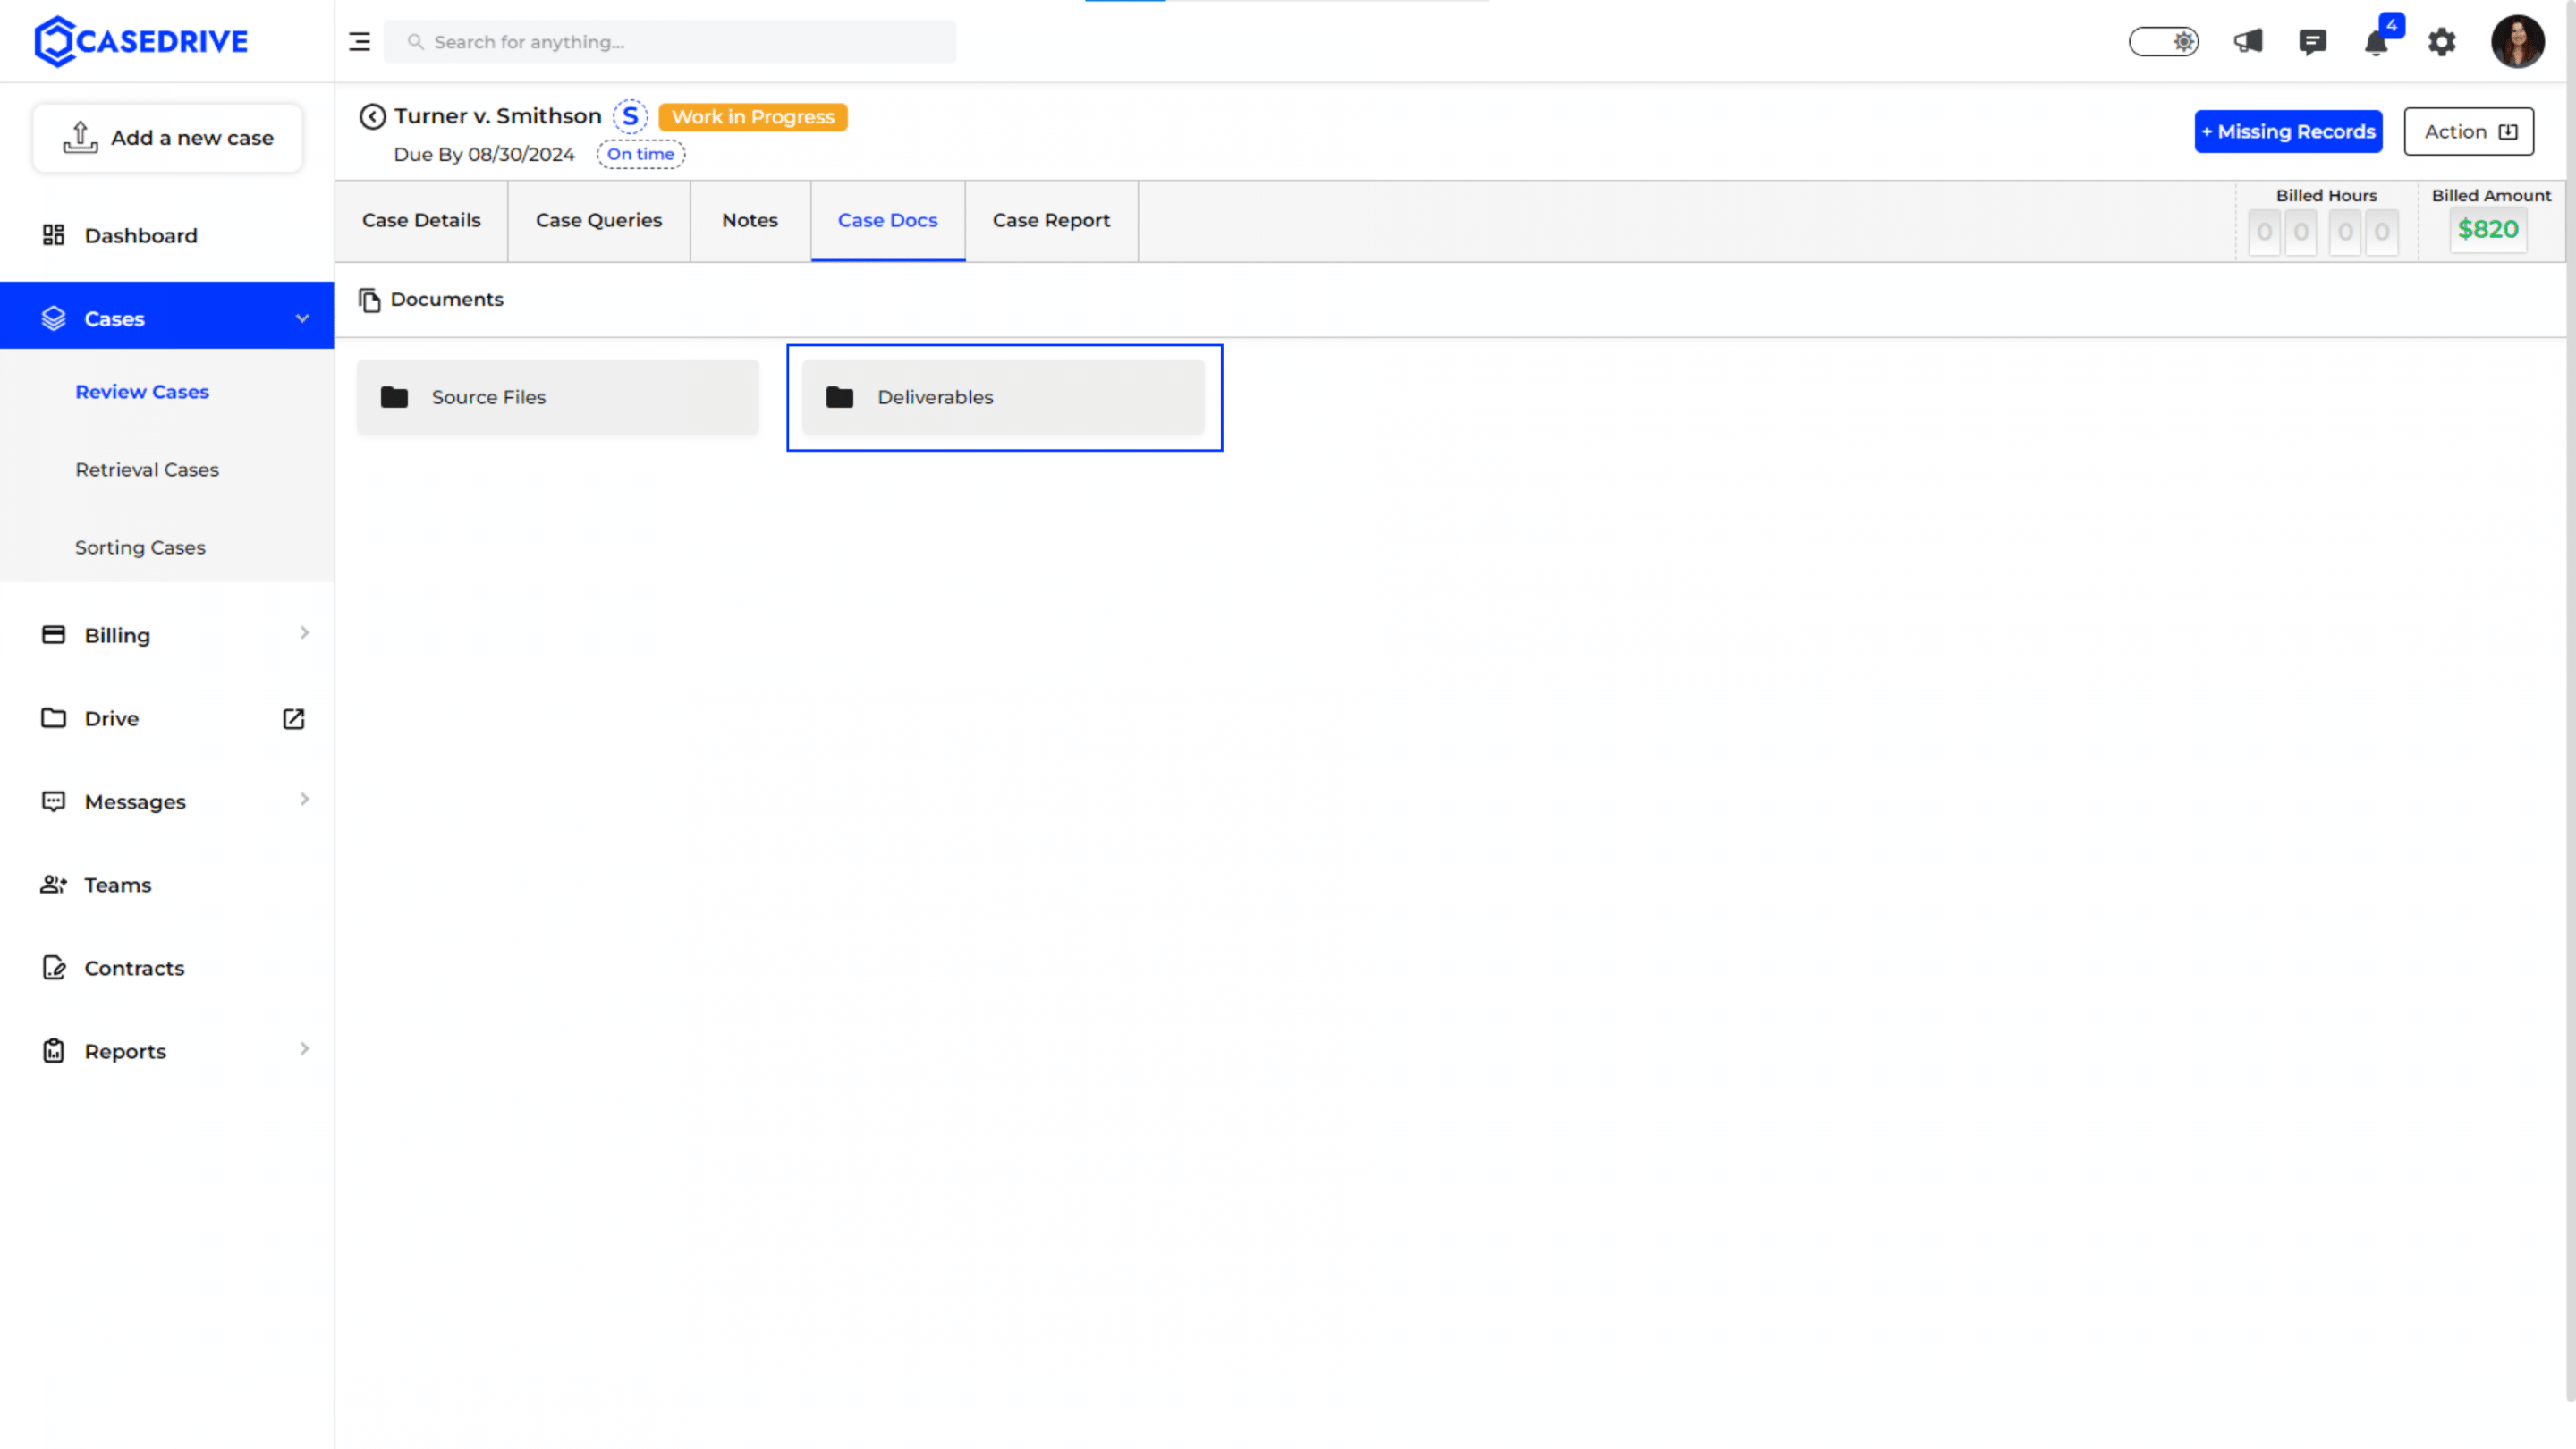
Task: Click the Billed Amount label
Action: [x=2491, y=196]
